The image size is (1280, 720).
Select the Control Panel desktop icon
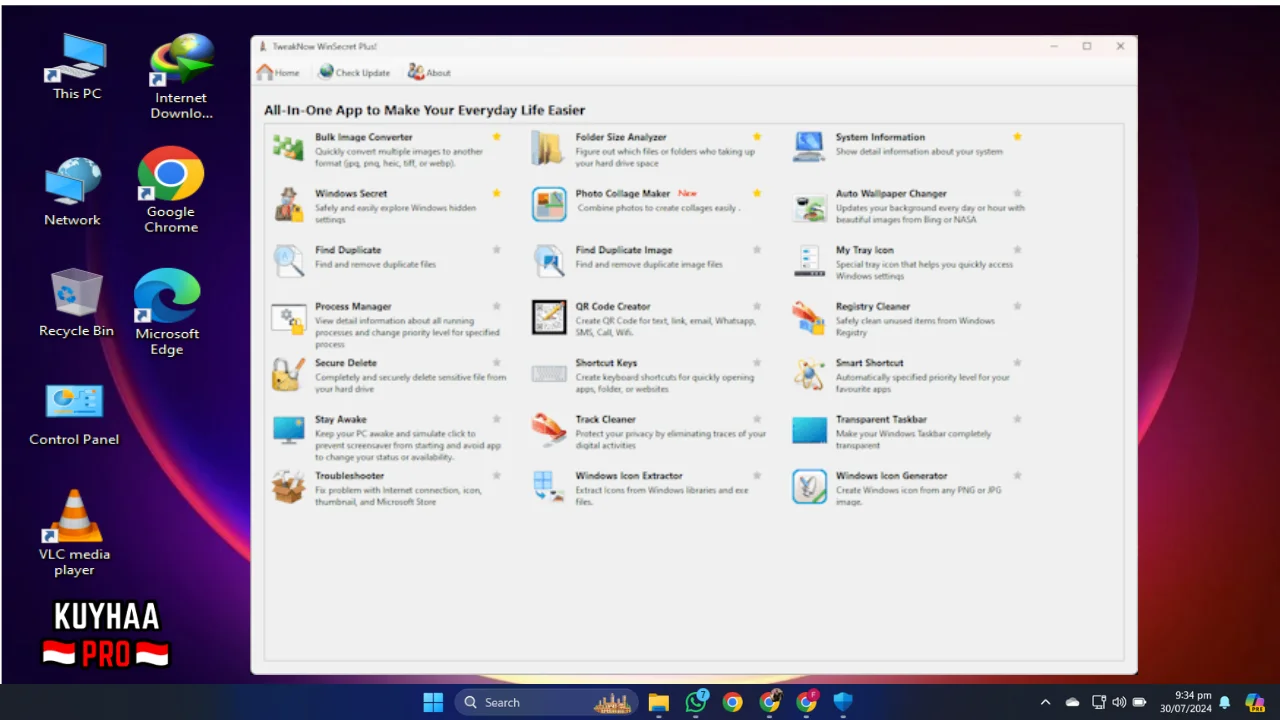(x=74, y=415)
